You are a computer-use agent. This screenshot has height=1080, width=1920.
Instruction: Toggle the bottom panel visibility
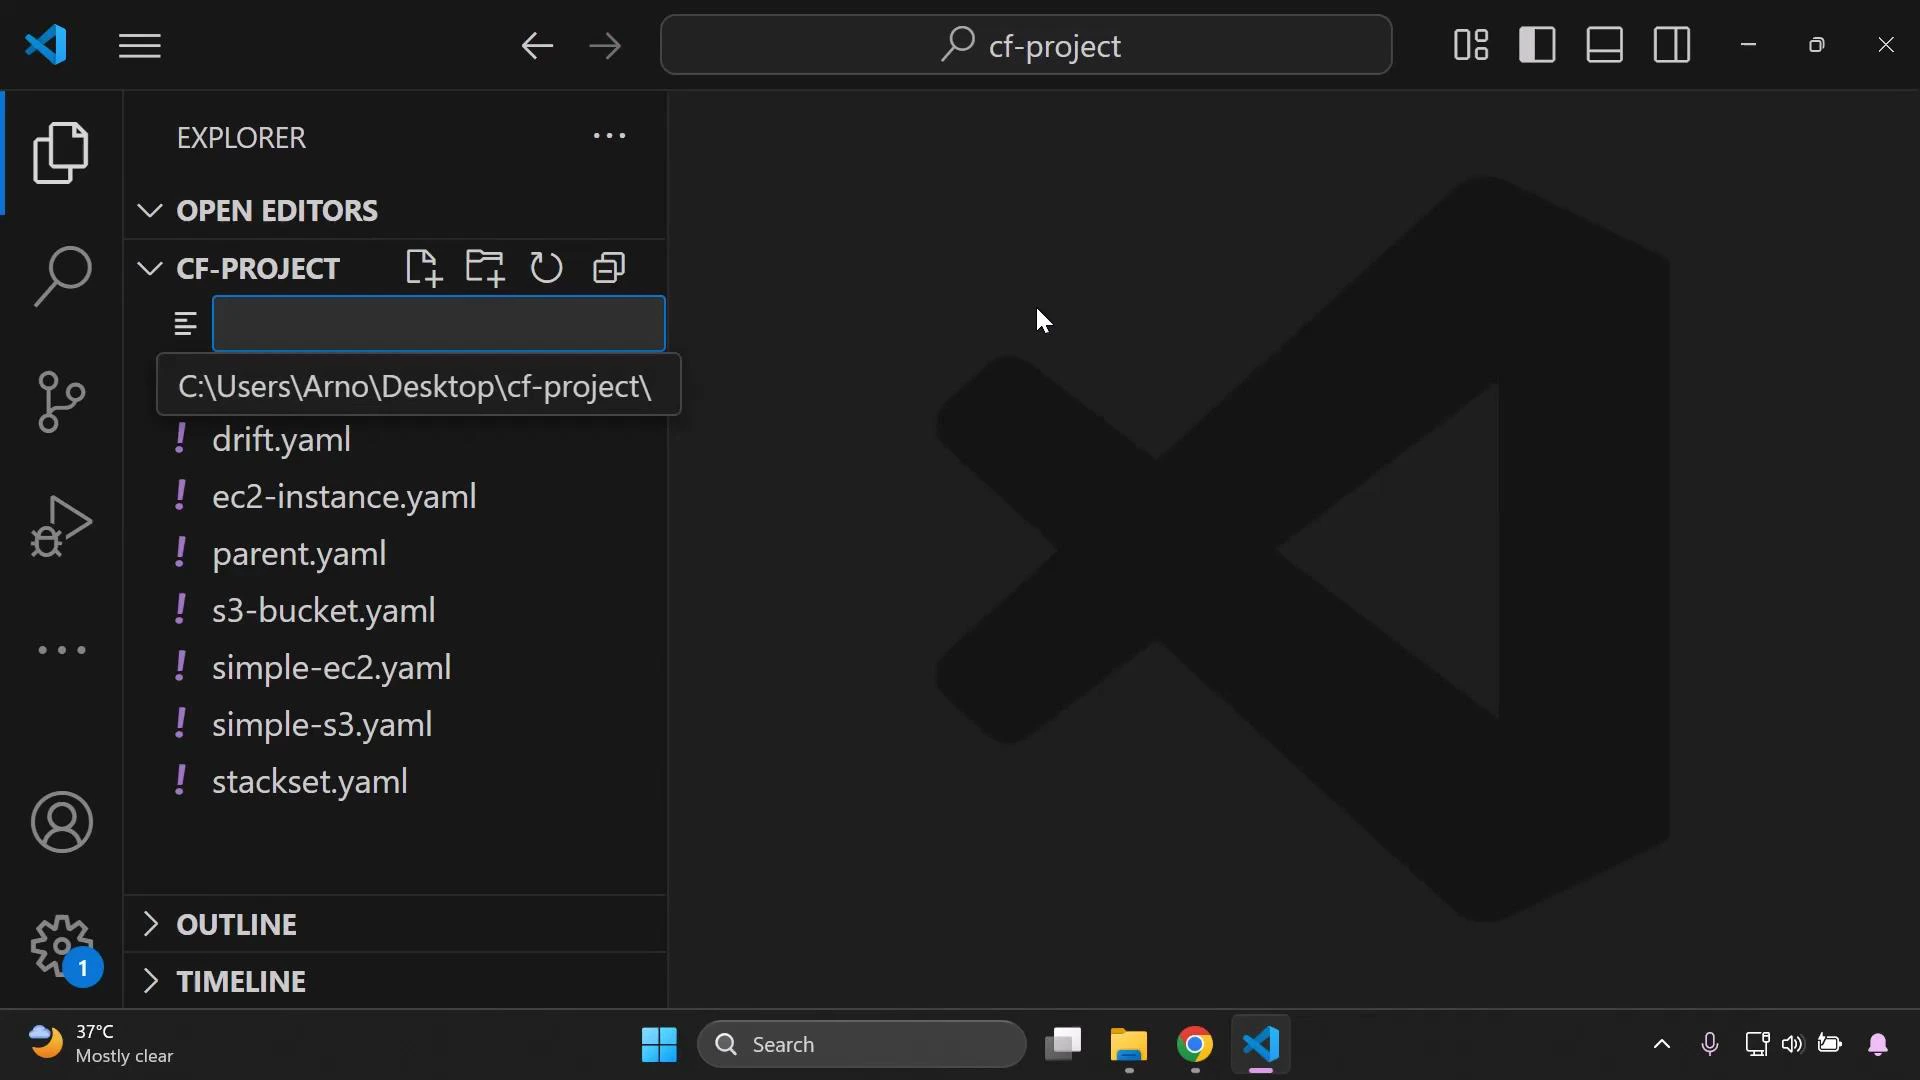[x=1604, y=44]
